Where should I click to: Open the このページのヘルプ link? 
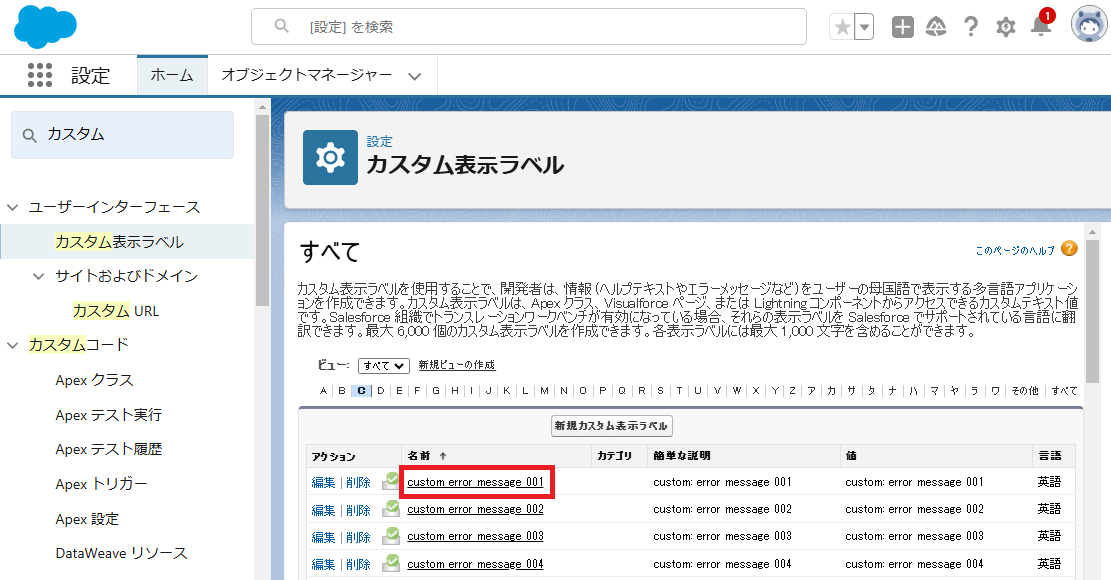pos(1015,250)
